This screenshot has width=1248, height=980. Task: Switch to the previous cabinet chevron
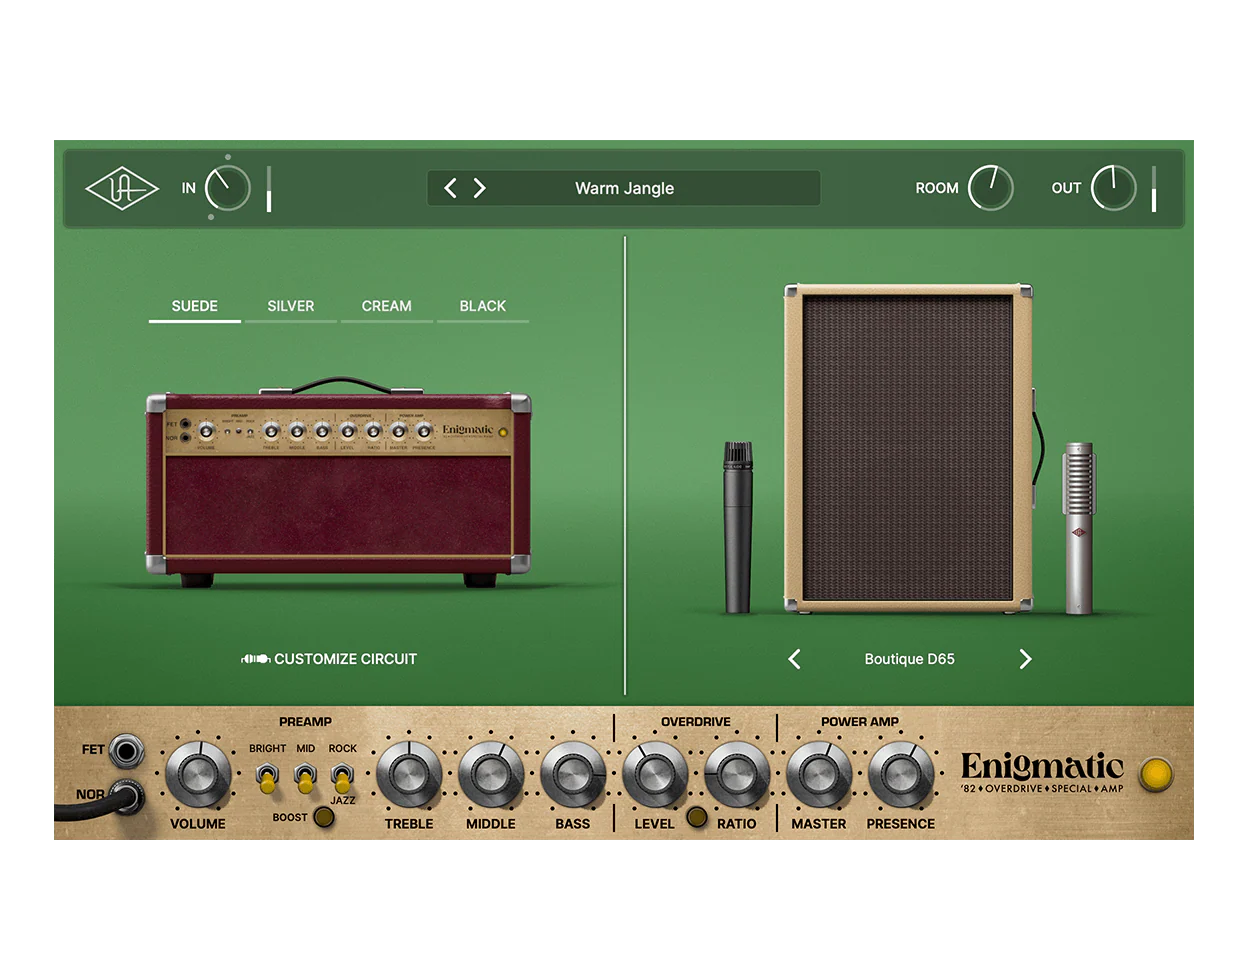[794, 659]
